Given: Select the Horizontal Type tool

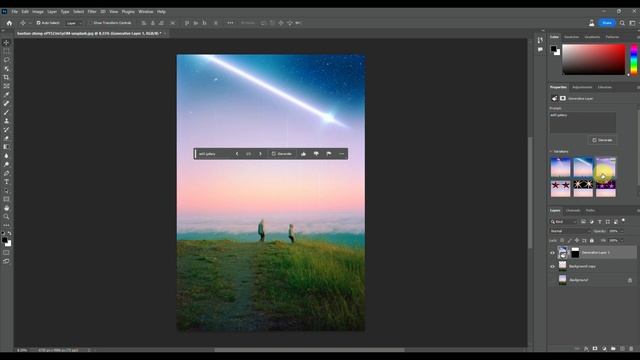Looking at the screenshot, I should [6, 182].
